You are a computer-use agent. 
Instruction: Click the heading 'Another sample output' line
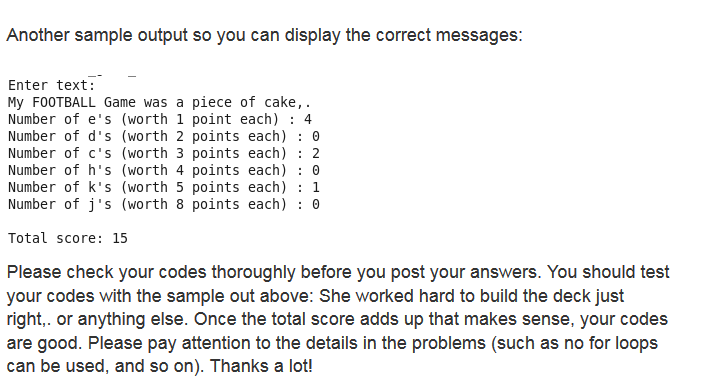264,35
